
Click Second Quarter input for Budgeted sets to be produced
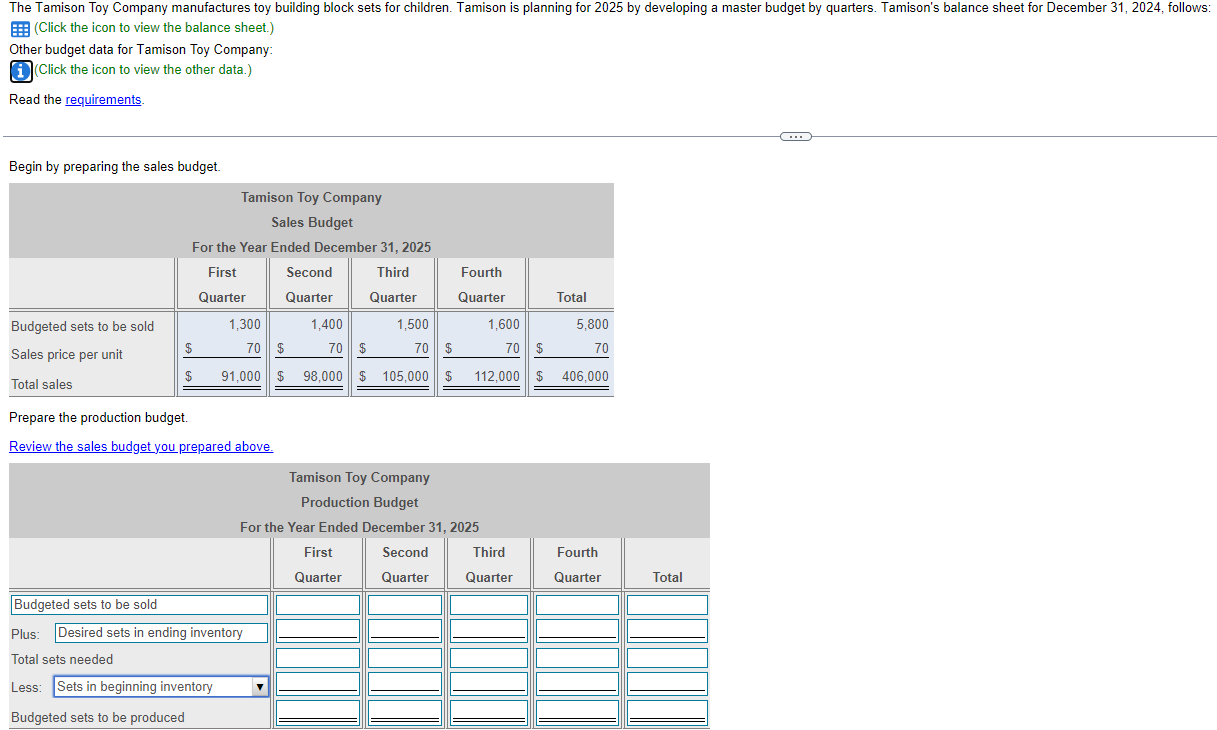coord(405,711)
